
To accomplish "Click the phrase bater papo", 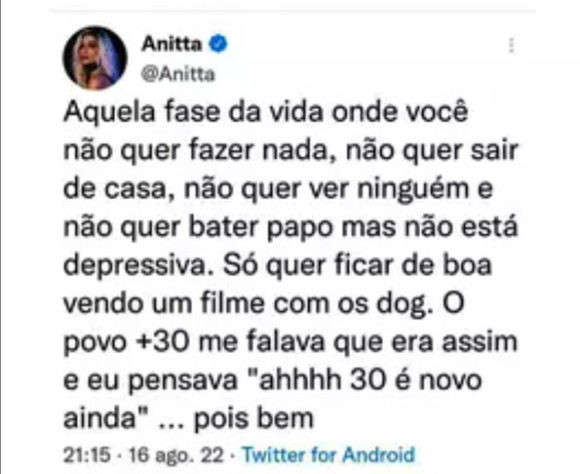I will (262, 228).
